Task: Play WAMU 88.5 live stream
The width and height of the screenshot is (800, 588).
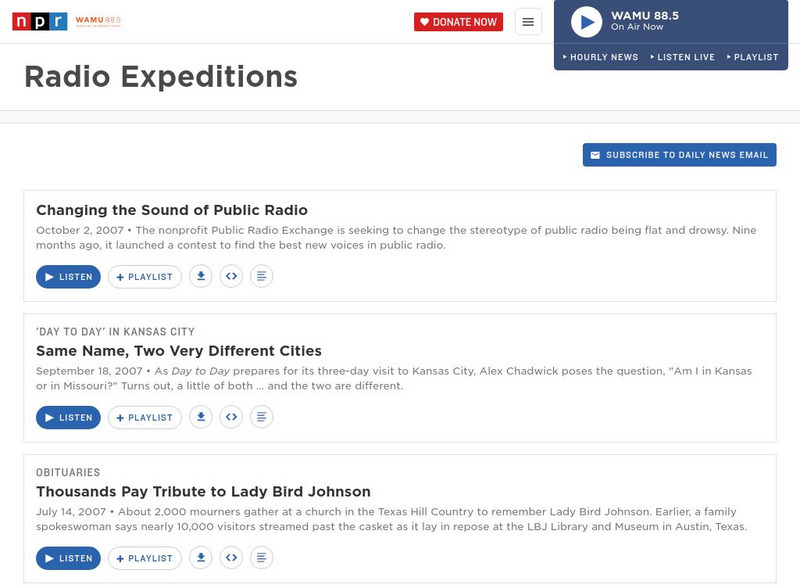Action: point(586,21)
